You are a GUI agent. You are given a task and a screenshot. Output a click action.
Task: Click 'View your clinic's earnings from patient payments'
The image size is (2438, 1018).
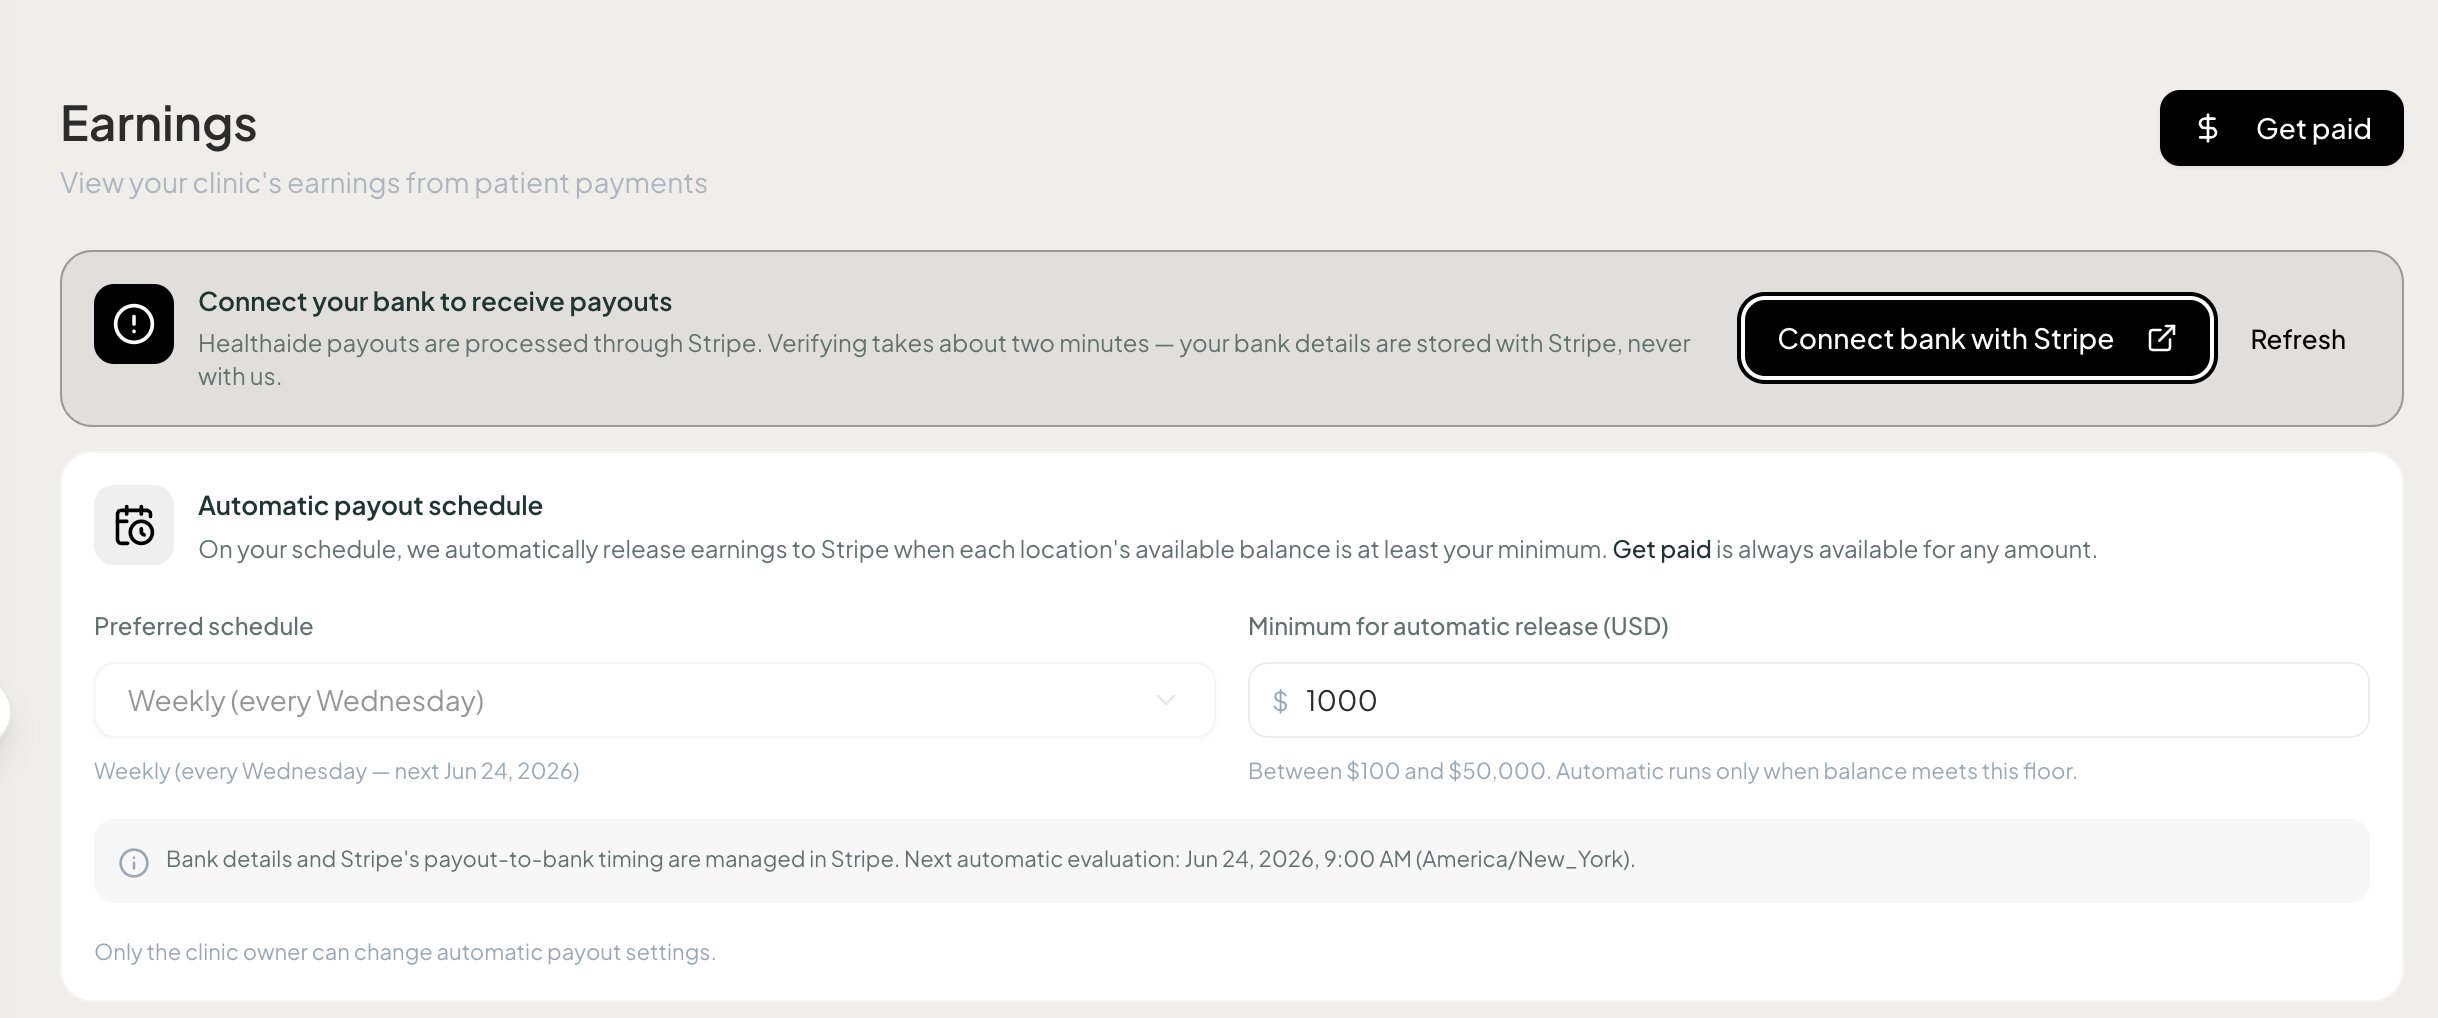pos(383,183)
